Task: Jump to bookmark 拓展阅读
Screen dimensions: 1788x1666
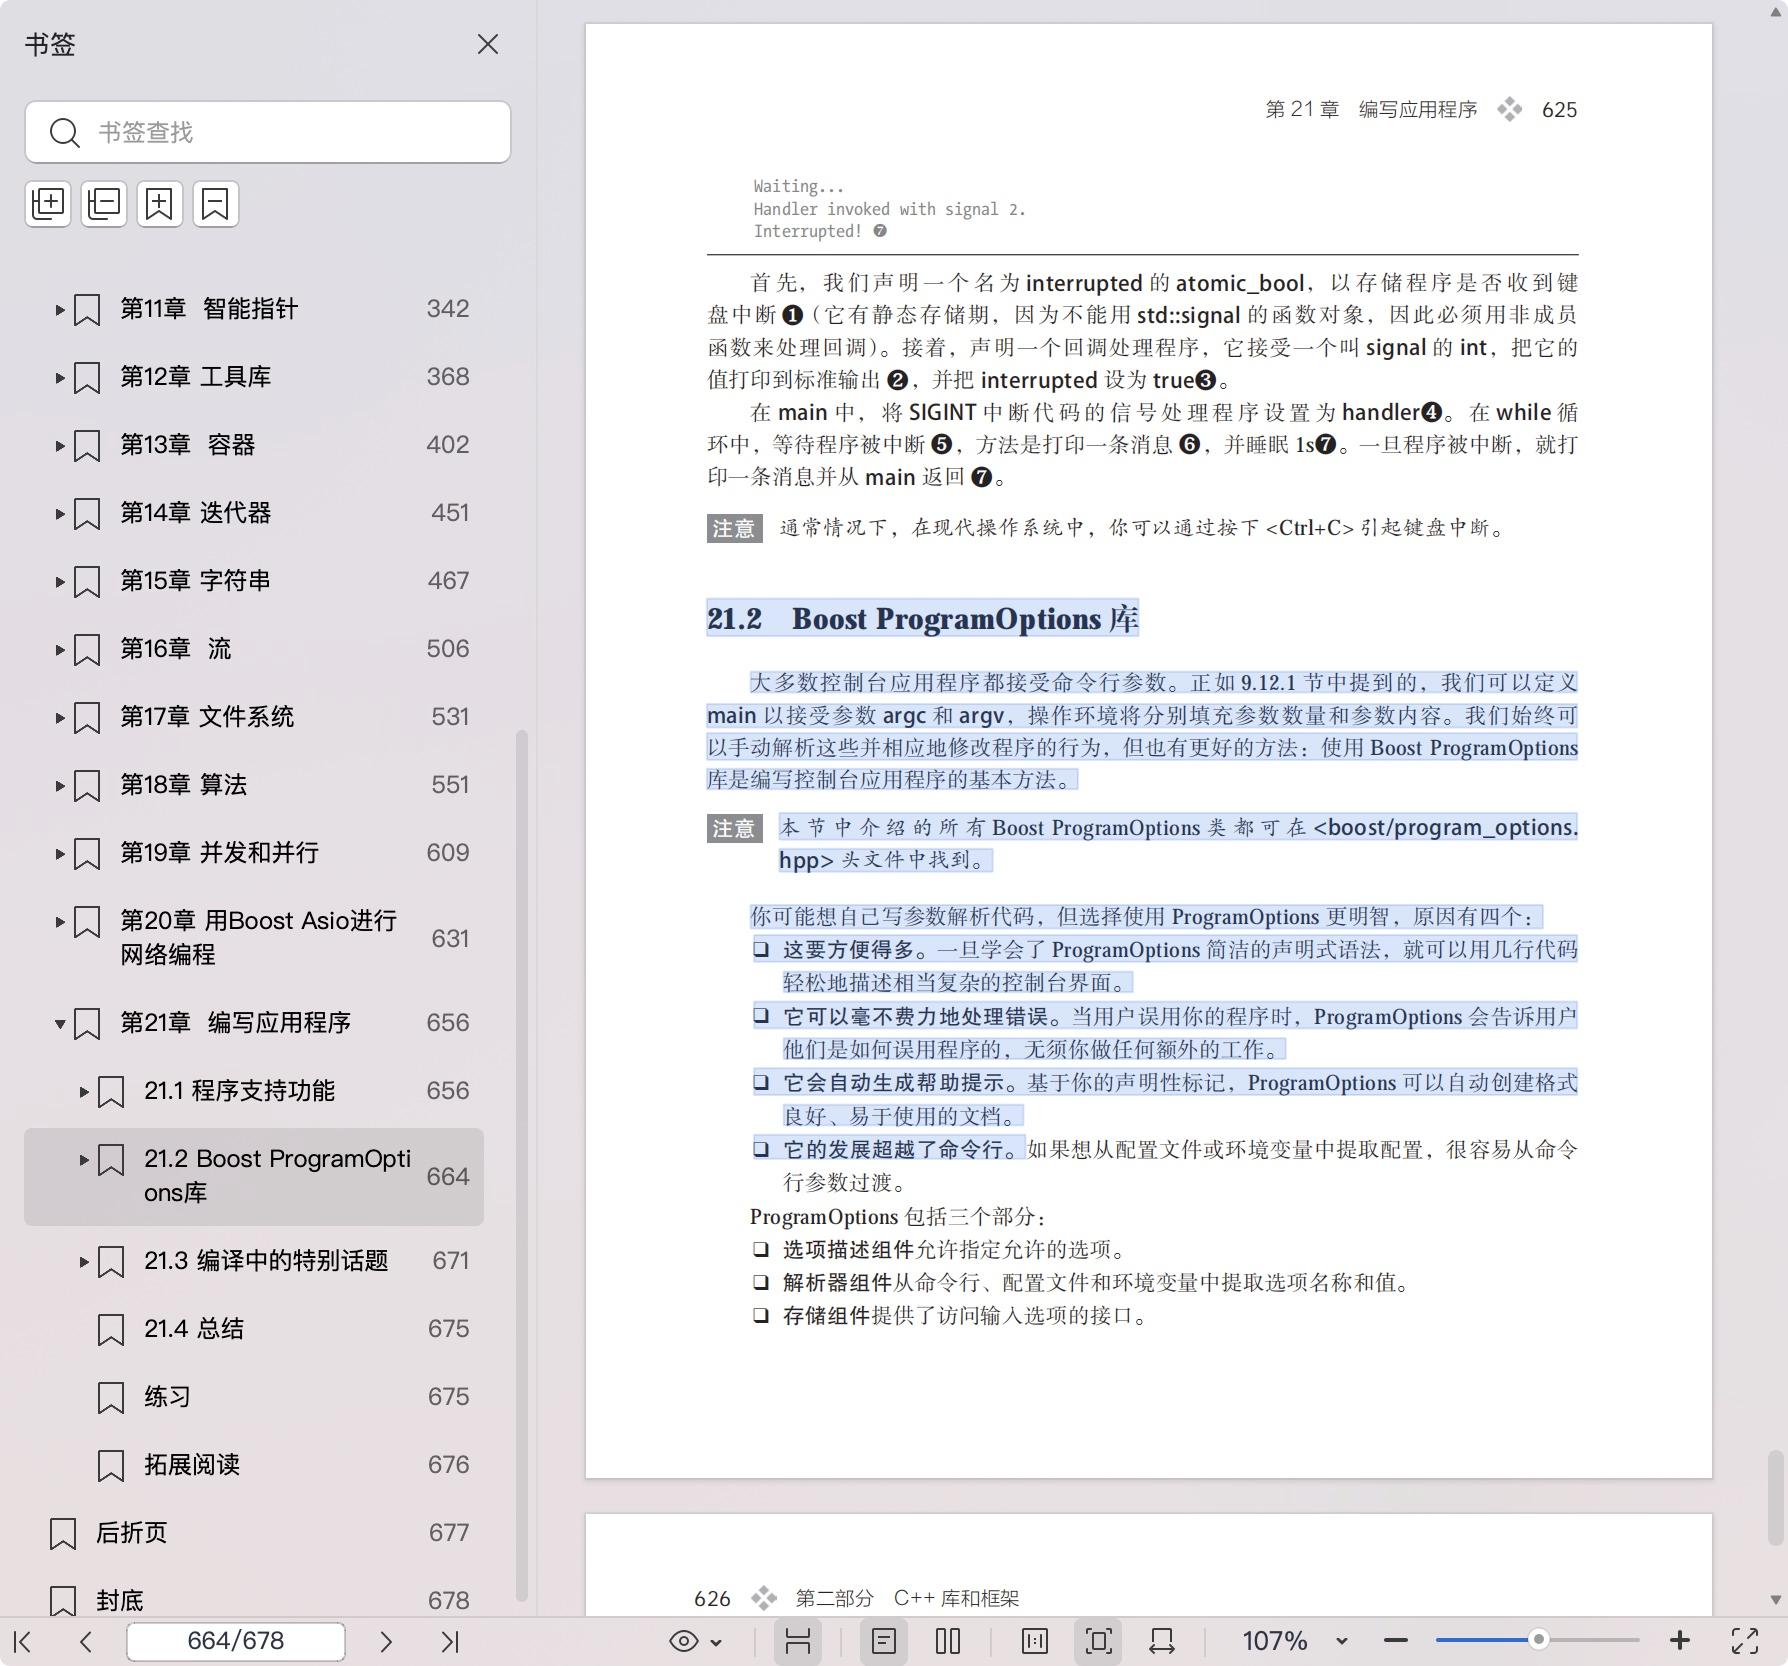Action: coord(192,1465)
